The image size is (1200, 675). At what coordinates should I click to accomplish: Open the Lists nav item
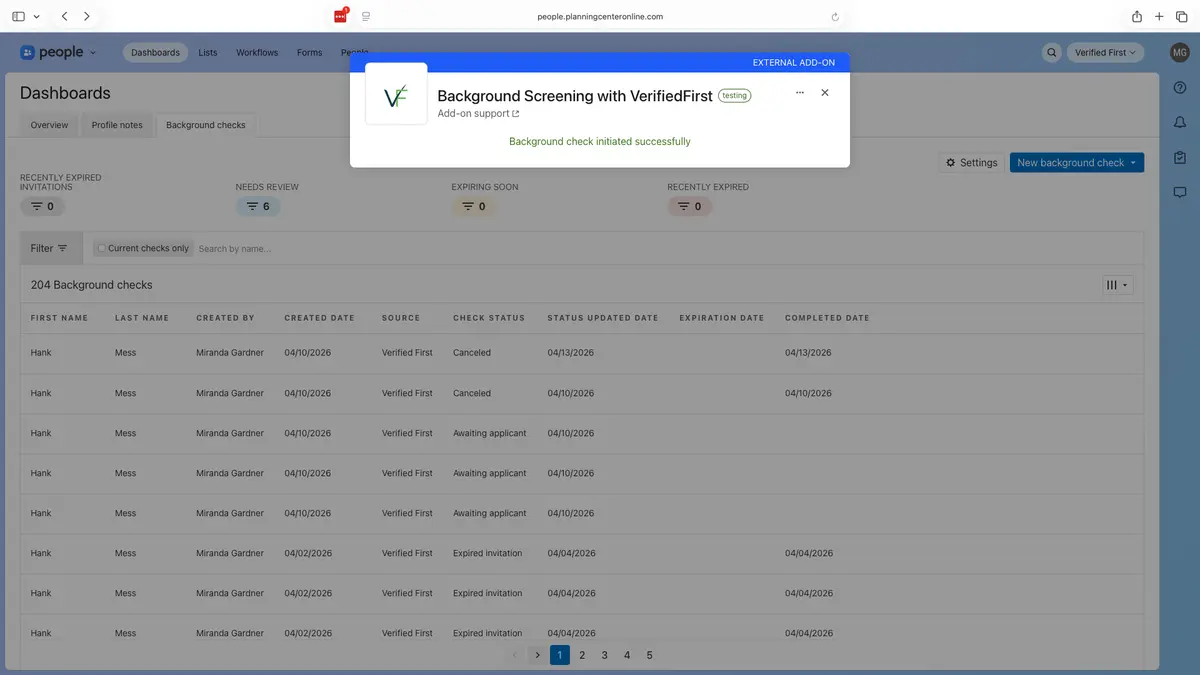click(208, 53)
